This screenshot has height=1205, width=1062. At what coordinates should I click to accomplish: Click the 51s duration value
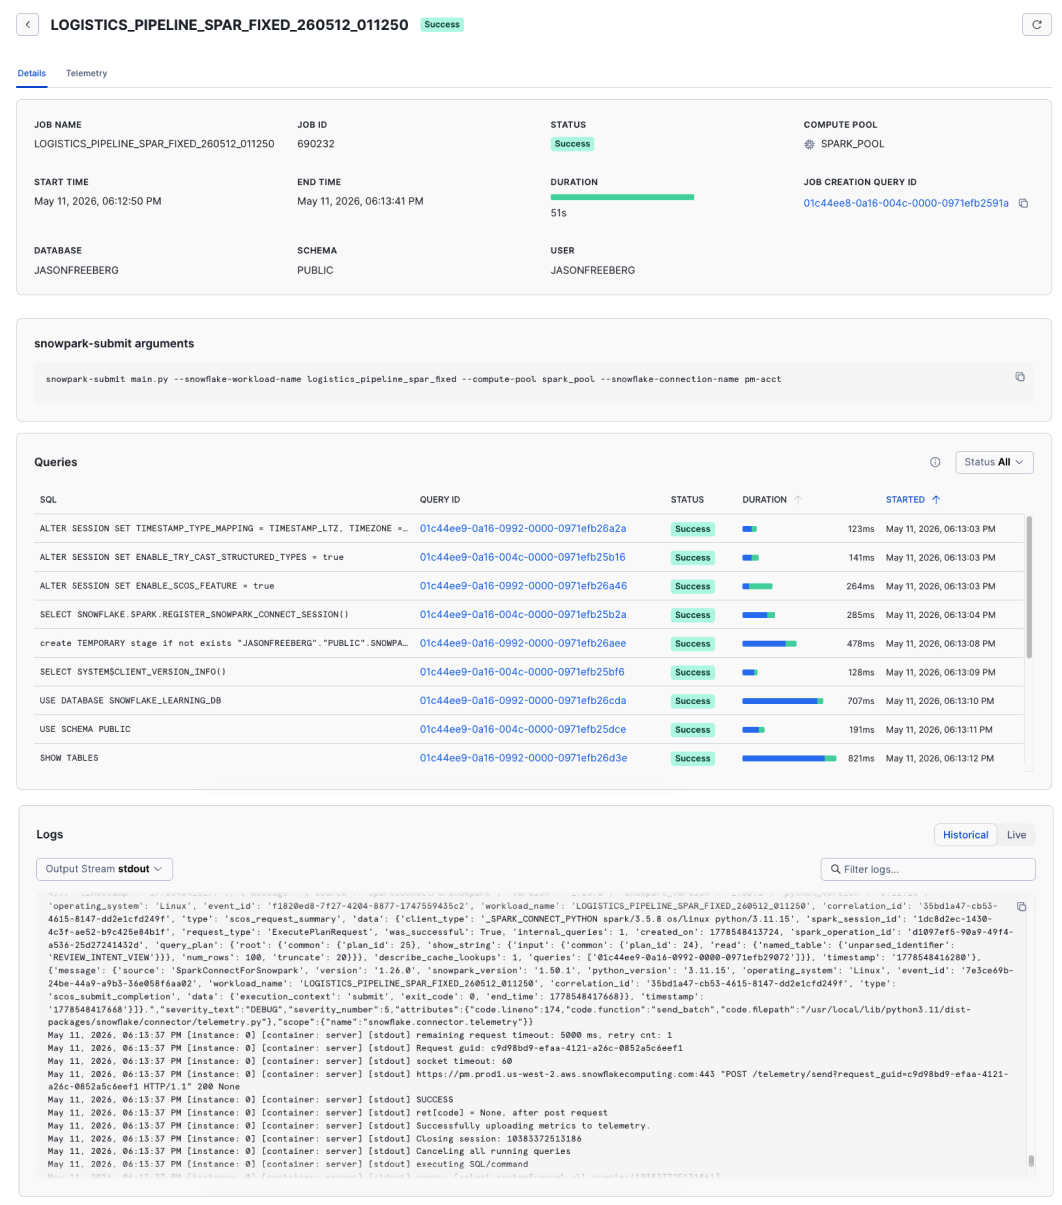point(559,213)
